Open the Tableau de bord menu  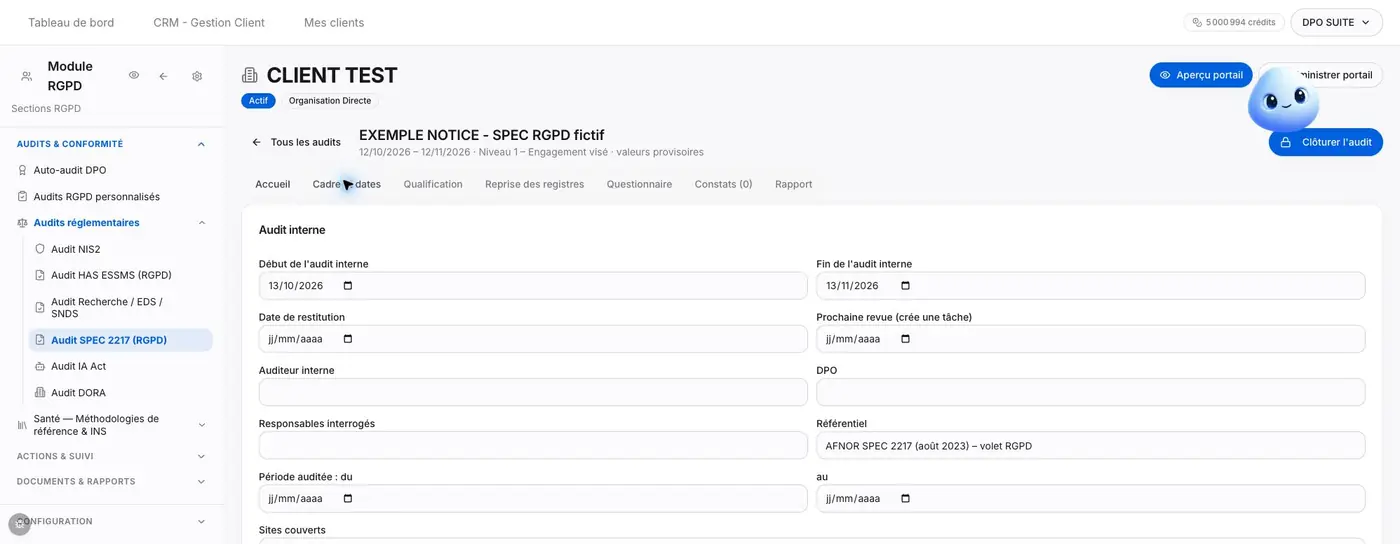pyautogui.click(x=71, y=22)
